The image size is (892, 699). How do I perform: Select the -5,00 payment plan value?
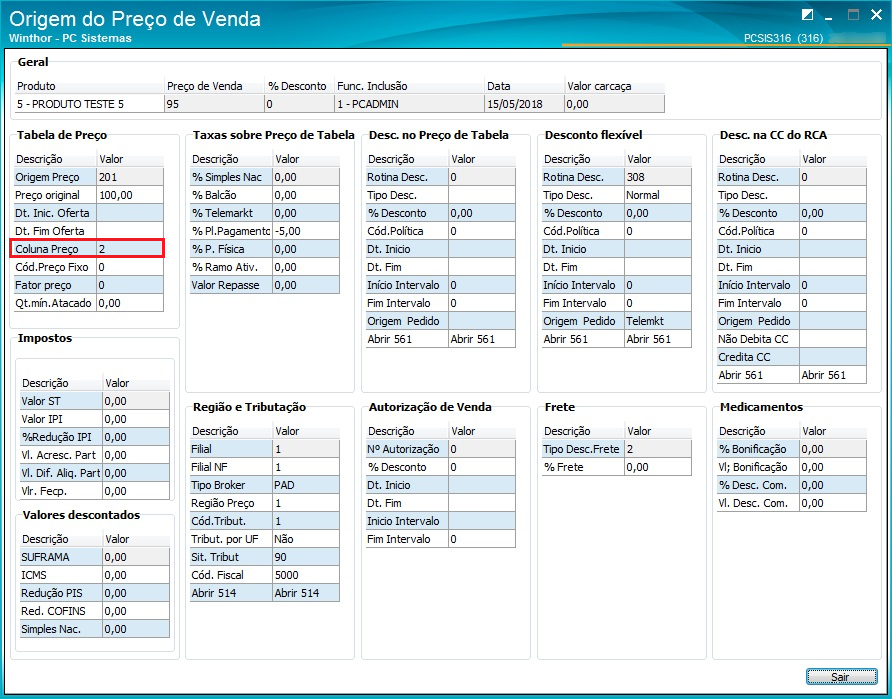click(x=305, y=231)
